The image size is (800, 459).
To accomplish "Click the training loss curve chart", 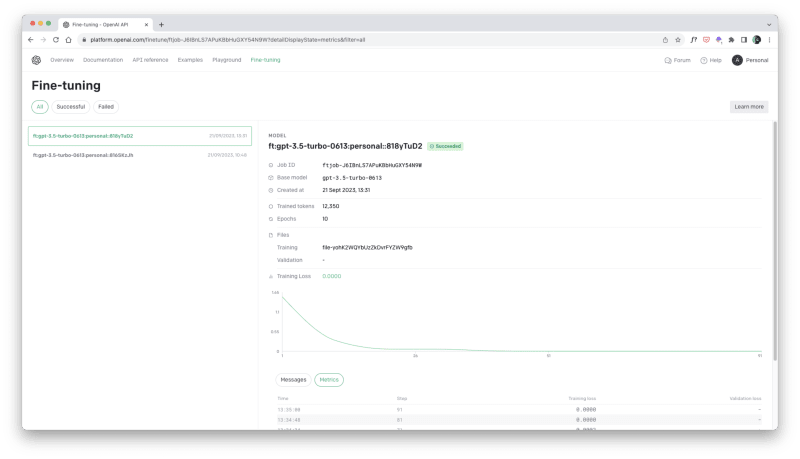I will coord(516,323).
